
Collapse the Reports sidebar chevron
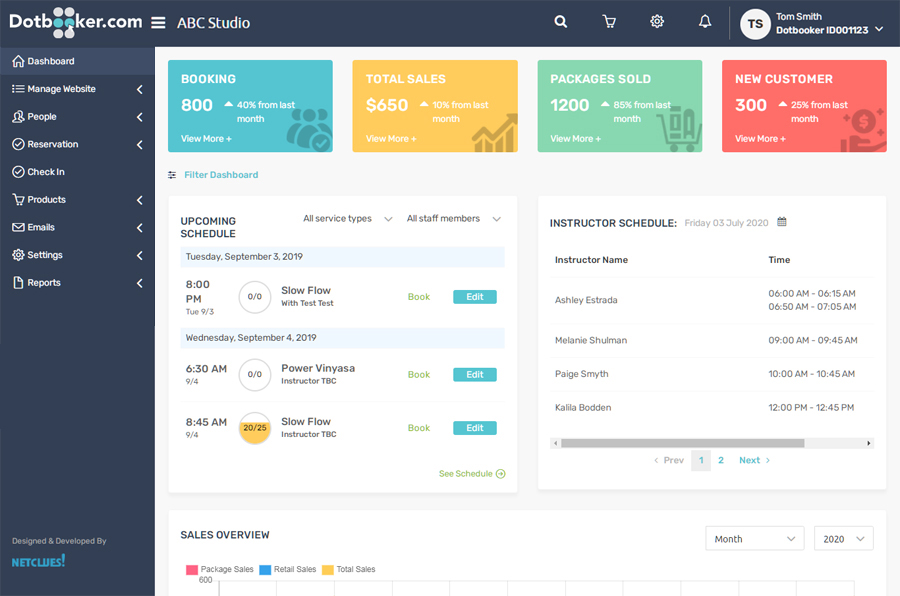coord(139,283)
